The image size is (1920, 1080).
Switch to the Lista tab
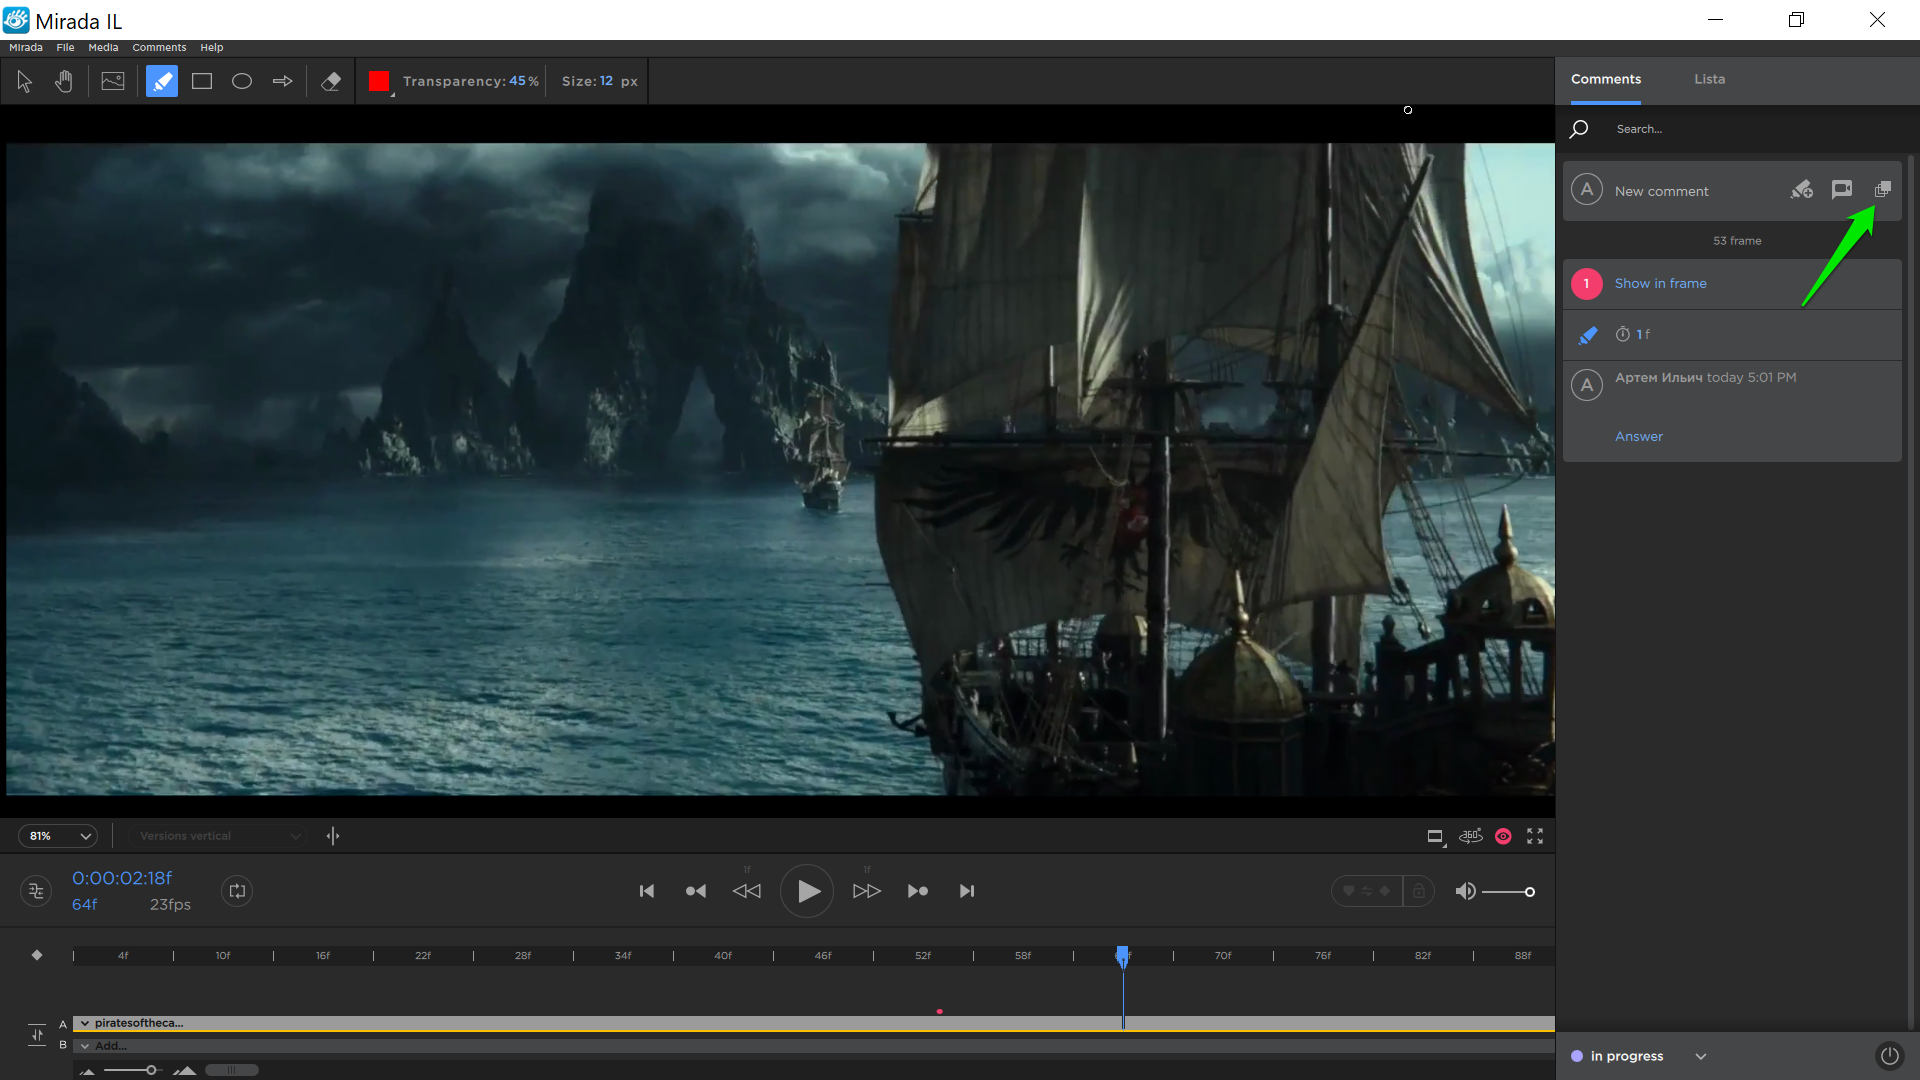click(x=1709, y=79)
